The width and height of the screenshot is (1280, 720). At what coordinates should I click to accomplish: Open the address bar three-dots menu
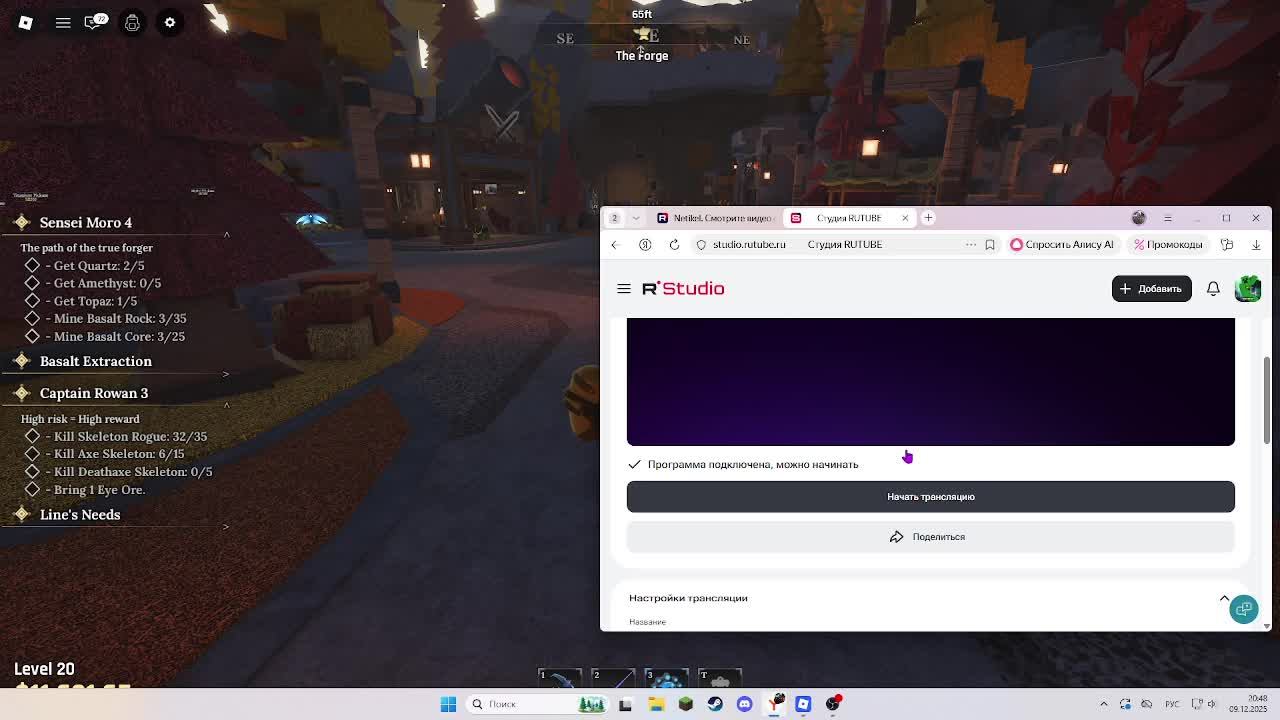(x=971, y=245)
